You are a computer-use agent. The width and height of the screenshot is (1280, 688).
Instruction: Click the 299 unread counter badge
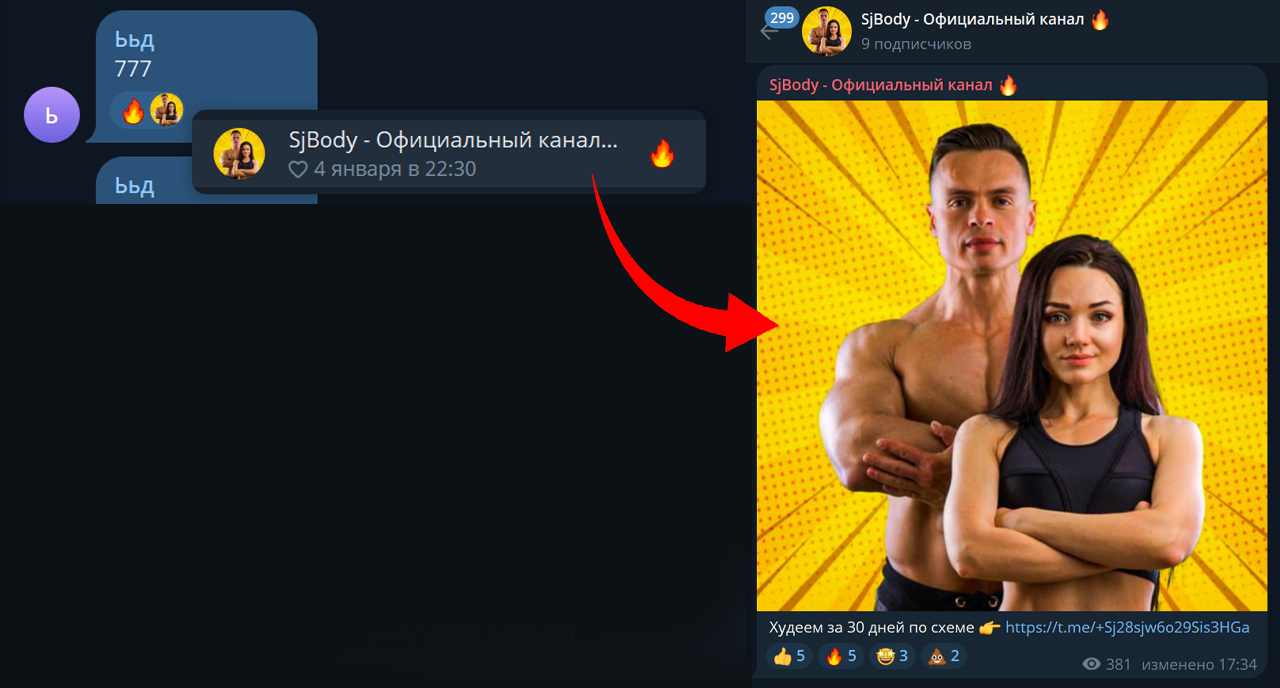(781, 17)
